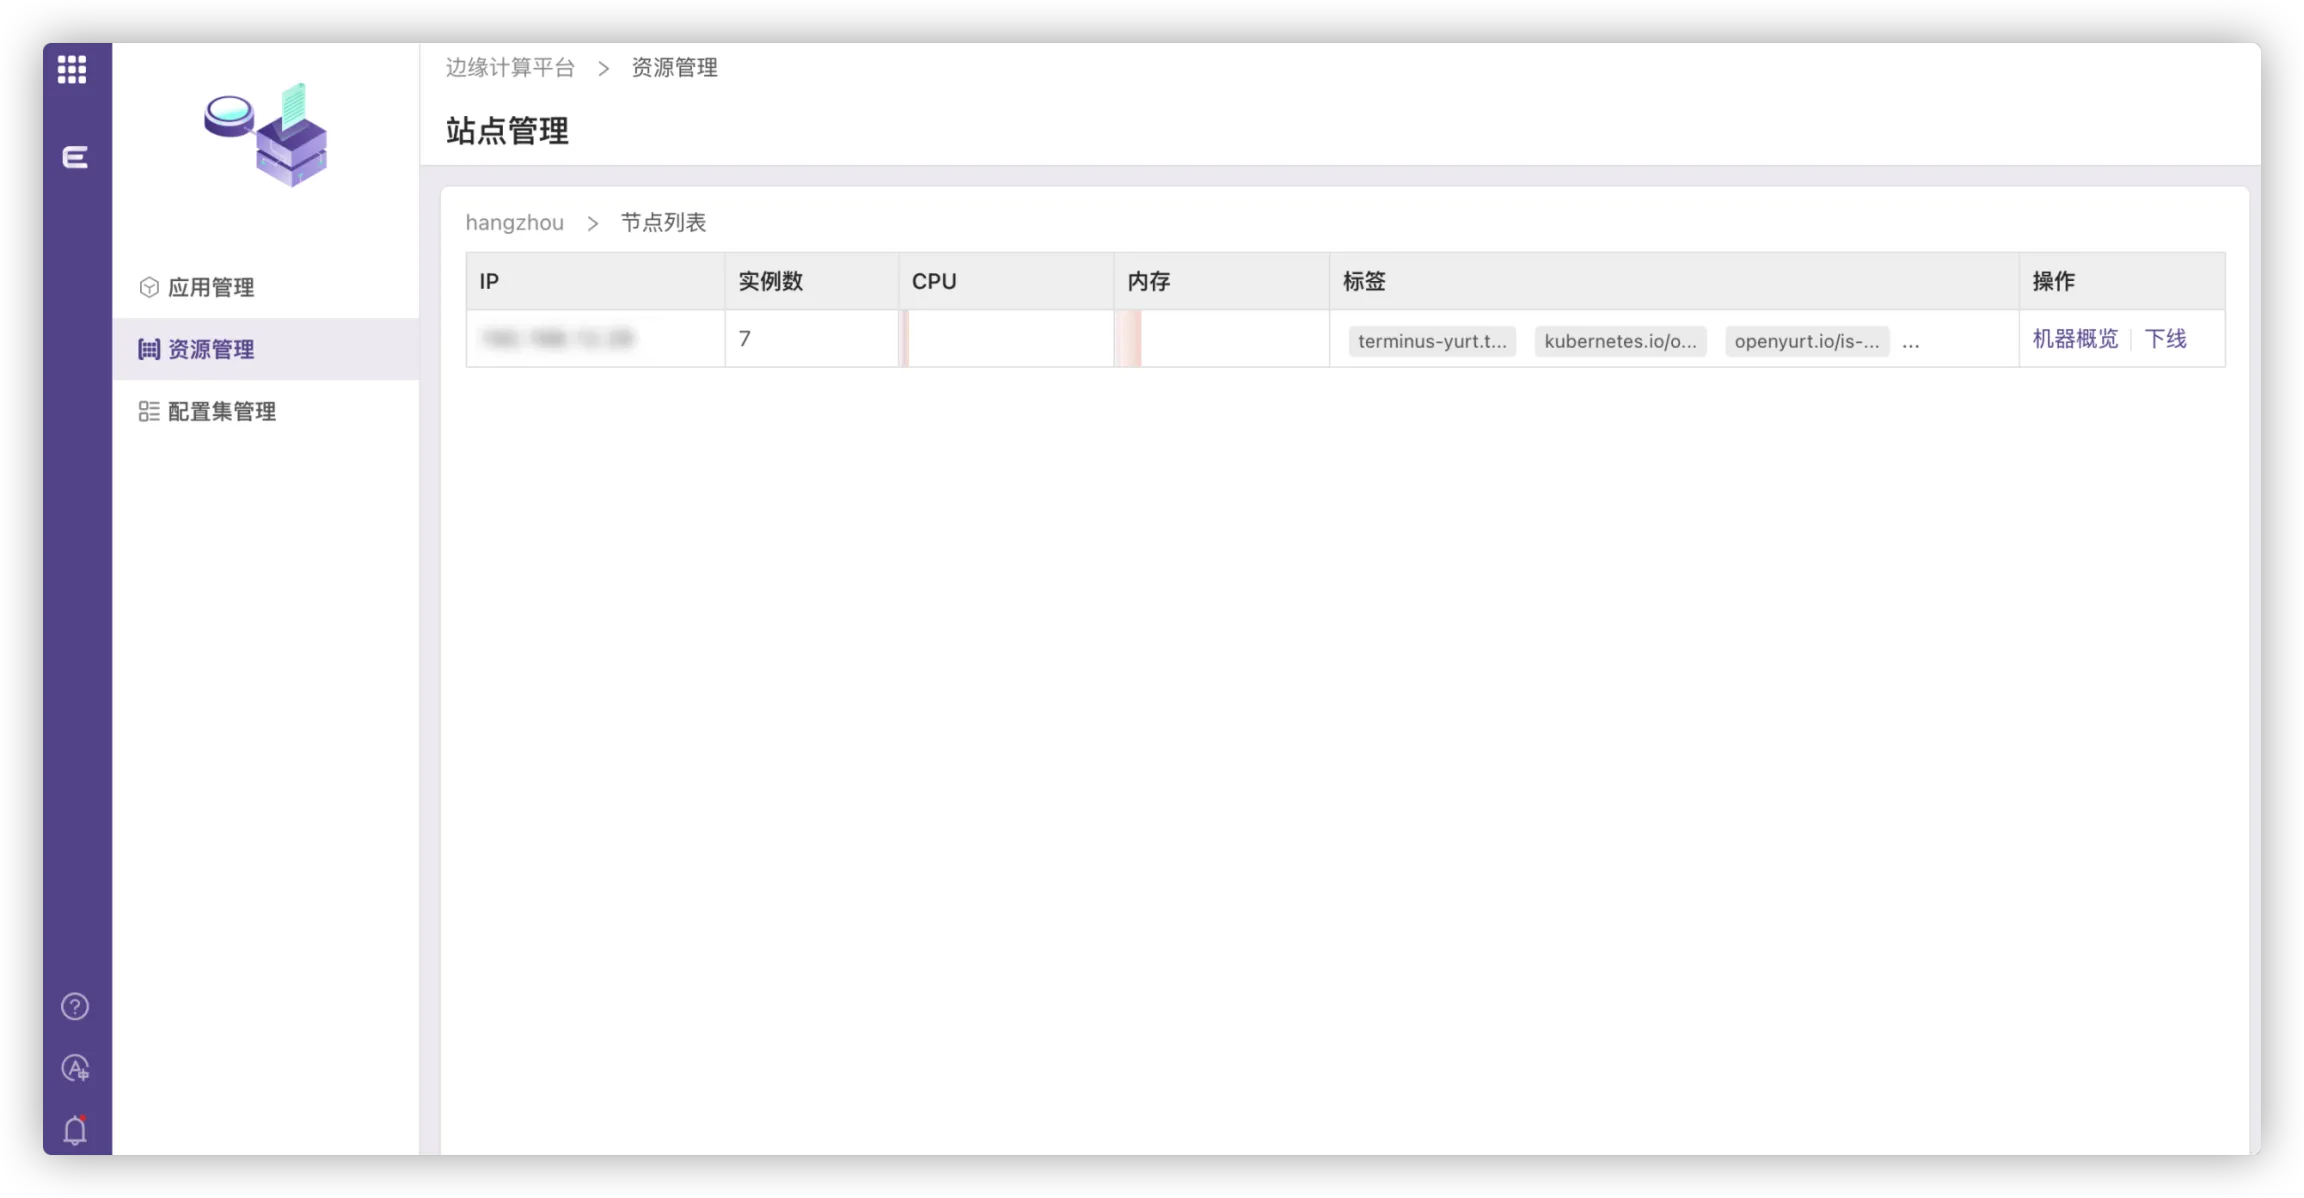Click the user account icon in sidebar
This screenshot has height=1198, width=2304.
point(75,1068)
